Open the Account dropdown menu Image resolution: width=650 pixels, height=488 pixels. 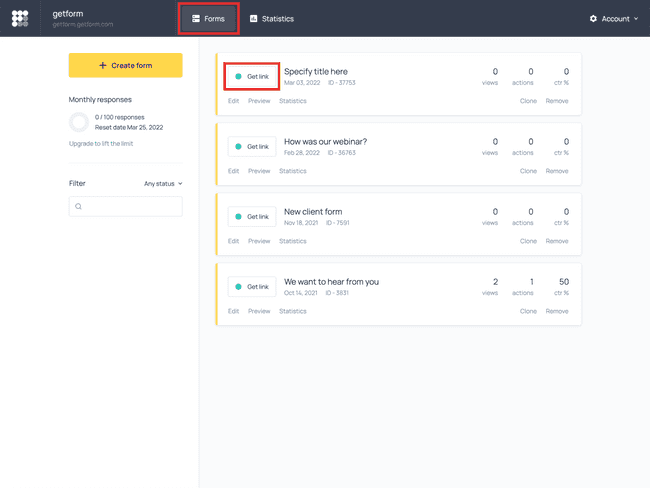[614, 19]
